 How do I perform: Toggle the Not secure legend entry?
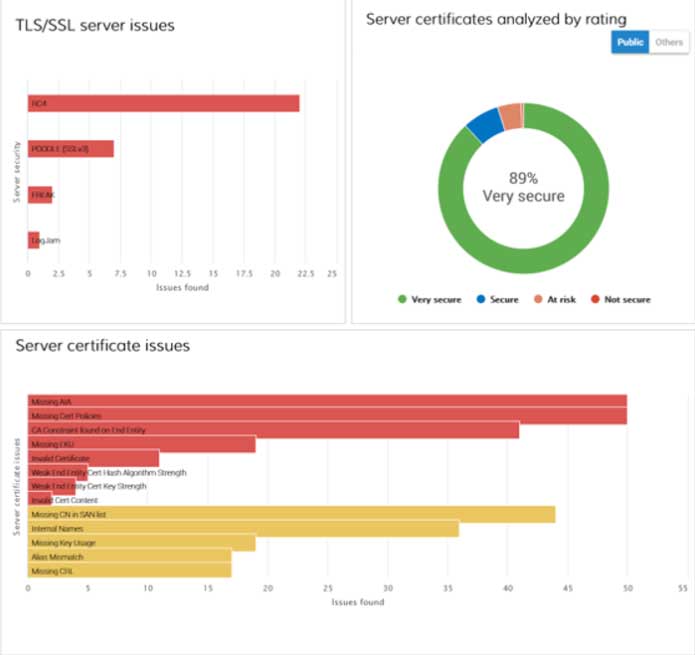click(x=621, y=300)
